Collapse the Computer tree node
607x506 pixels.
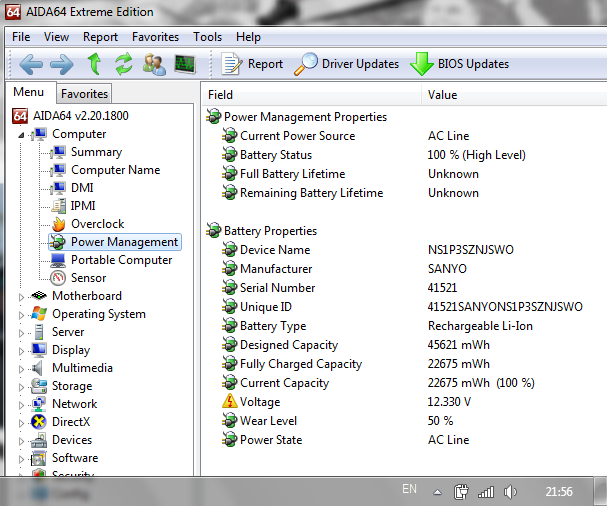click(x=22, y=134)
